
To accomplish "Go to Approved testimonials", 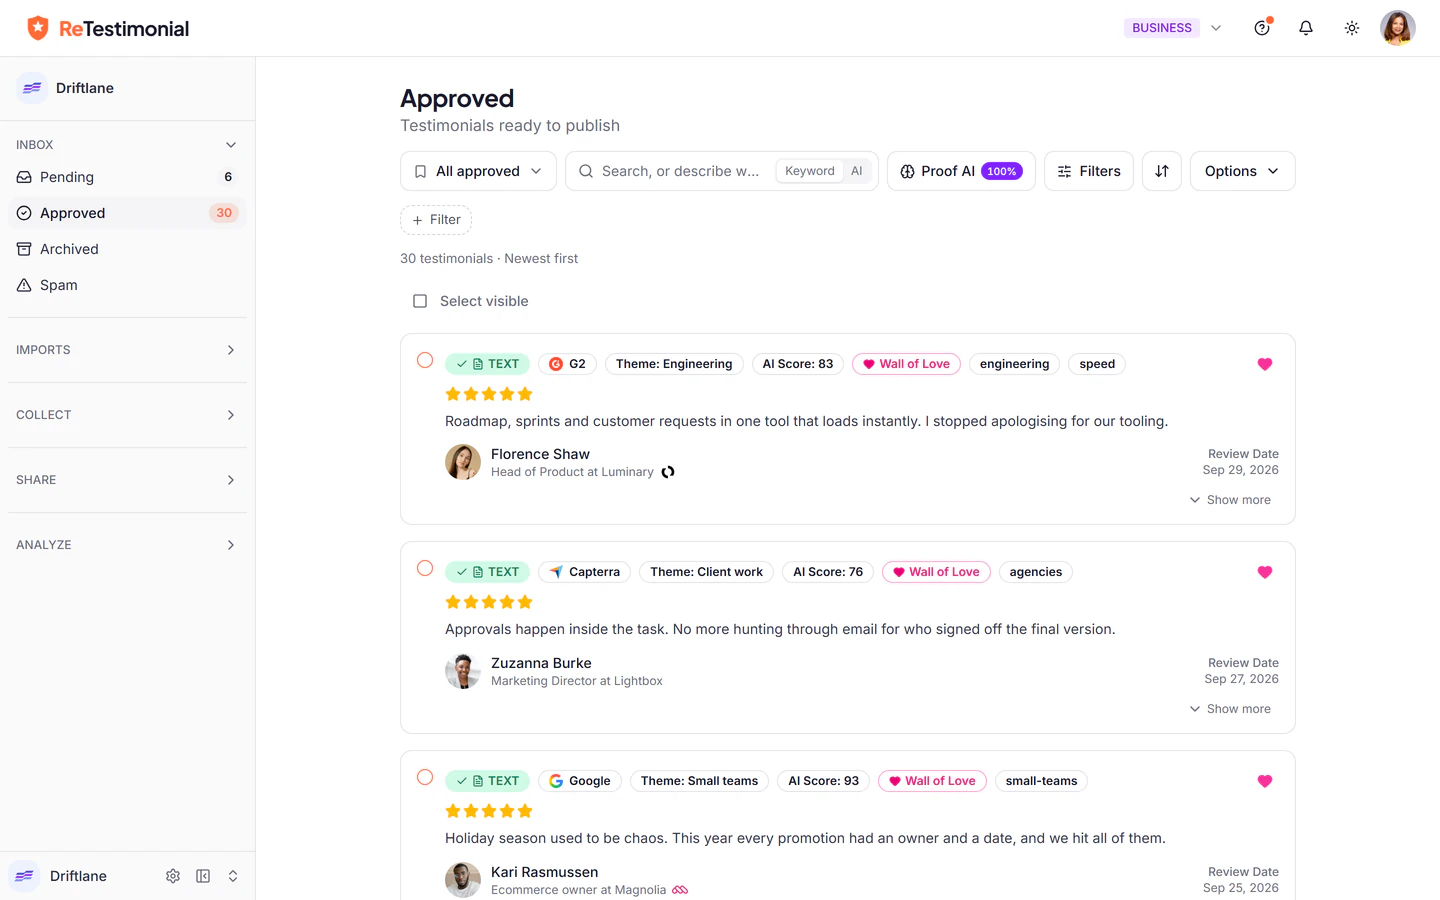I will 127,213.
